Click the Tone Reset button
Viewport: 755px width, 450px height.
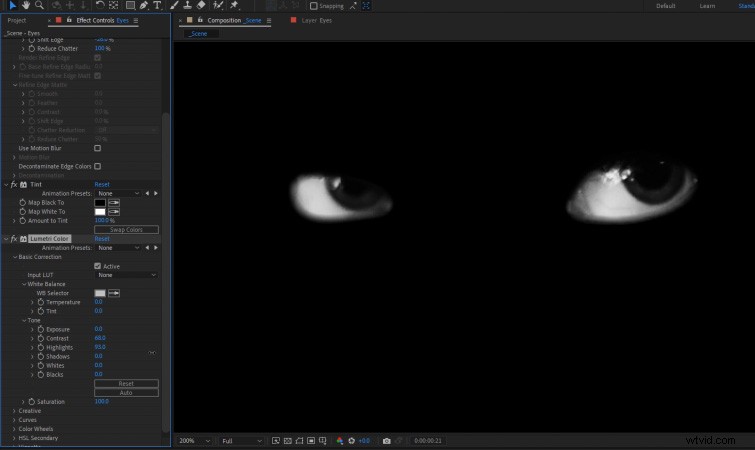pos(126,384)
